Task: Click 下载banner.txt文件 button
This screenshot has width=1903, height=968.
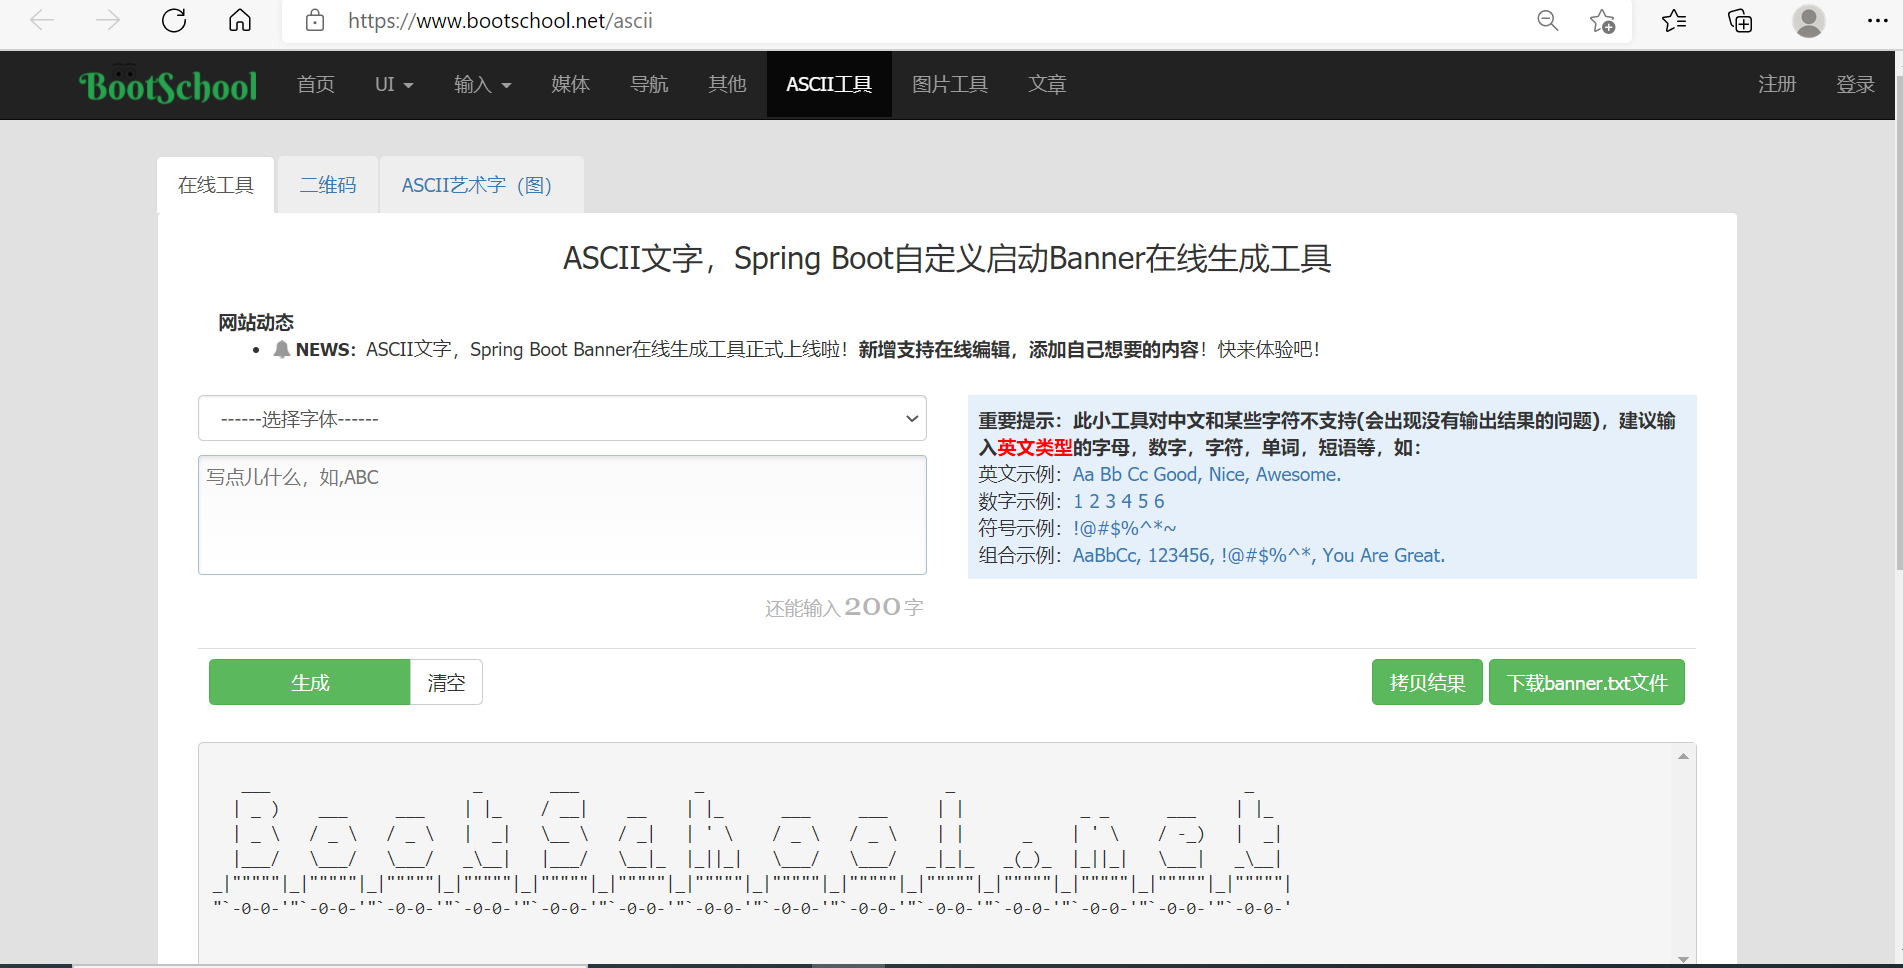Action: coord(1587,682)
